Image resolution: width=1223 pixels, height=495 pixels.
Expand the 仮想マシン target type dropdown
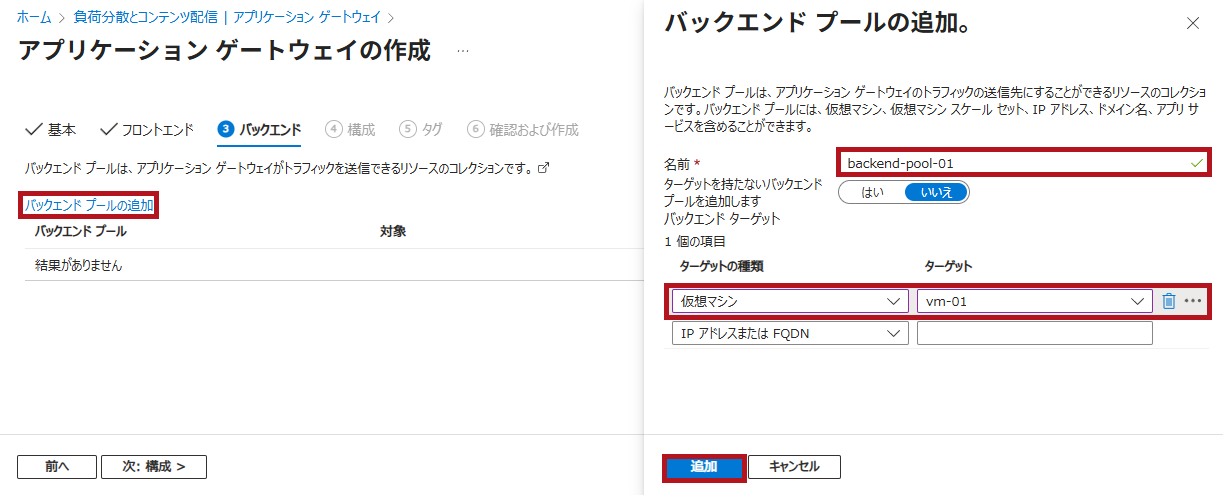[x=790, y=301]
